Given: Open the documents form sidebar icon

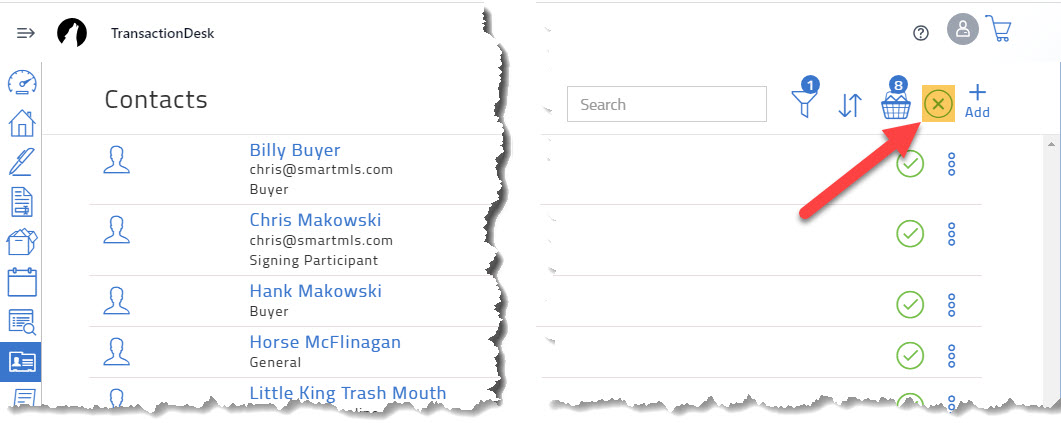Looking at the screenshot, I should (x=22, y=202).
